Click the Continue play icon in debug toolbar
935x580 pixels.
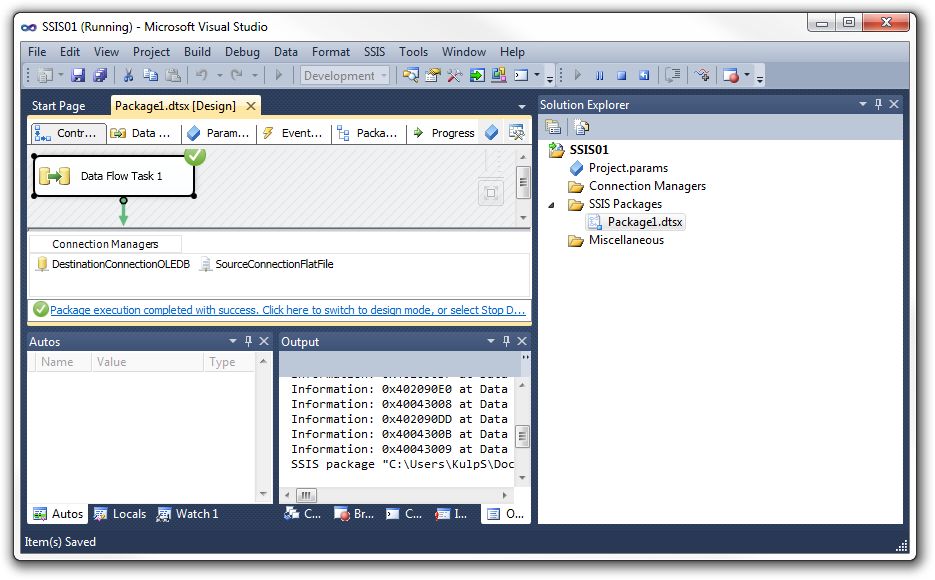click(577, 75)
